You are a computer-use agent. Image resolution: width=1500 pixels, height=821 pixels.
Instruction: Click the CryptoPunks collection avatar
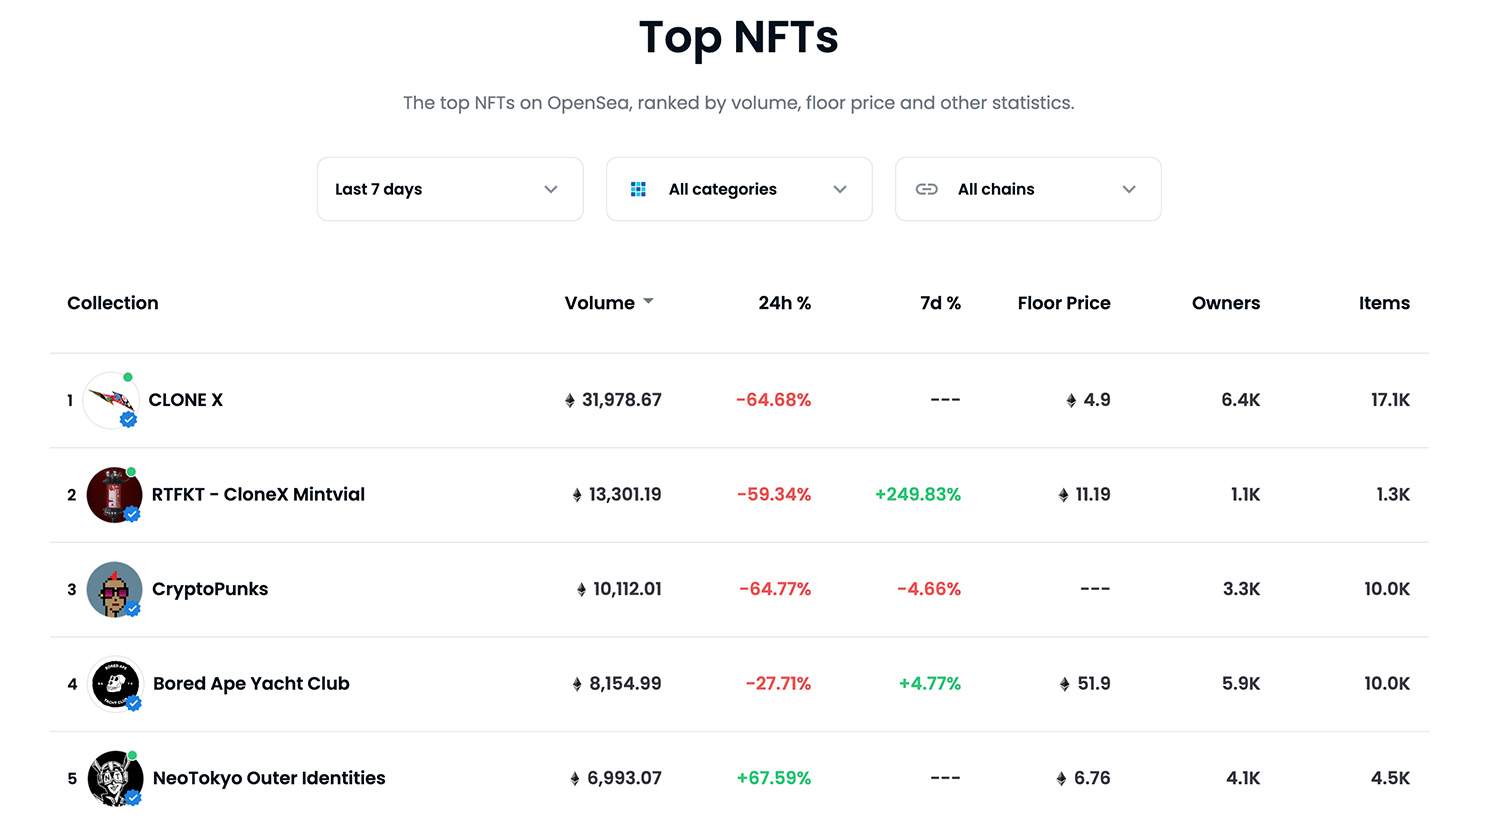[x=113, y=589]
